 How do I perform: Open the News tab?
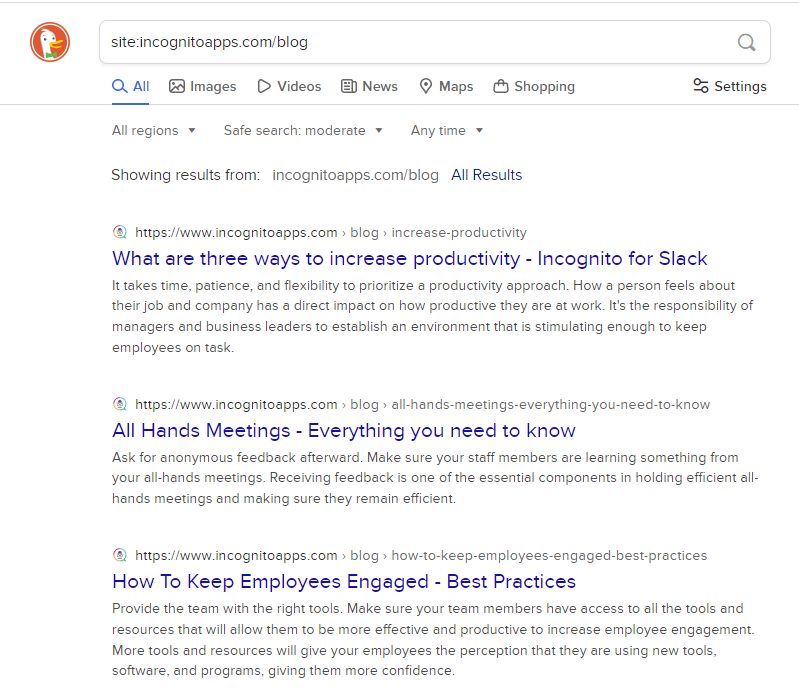coord(369,86)
